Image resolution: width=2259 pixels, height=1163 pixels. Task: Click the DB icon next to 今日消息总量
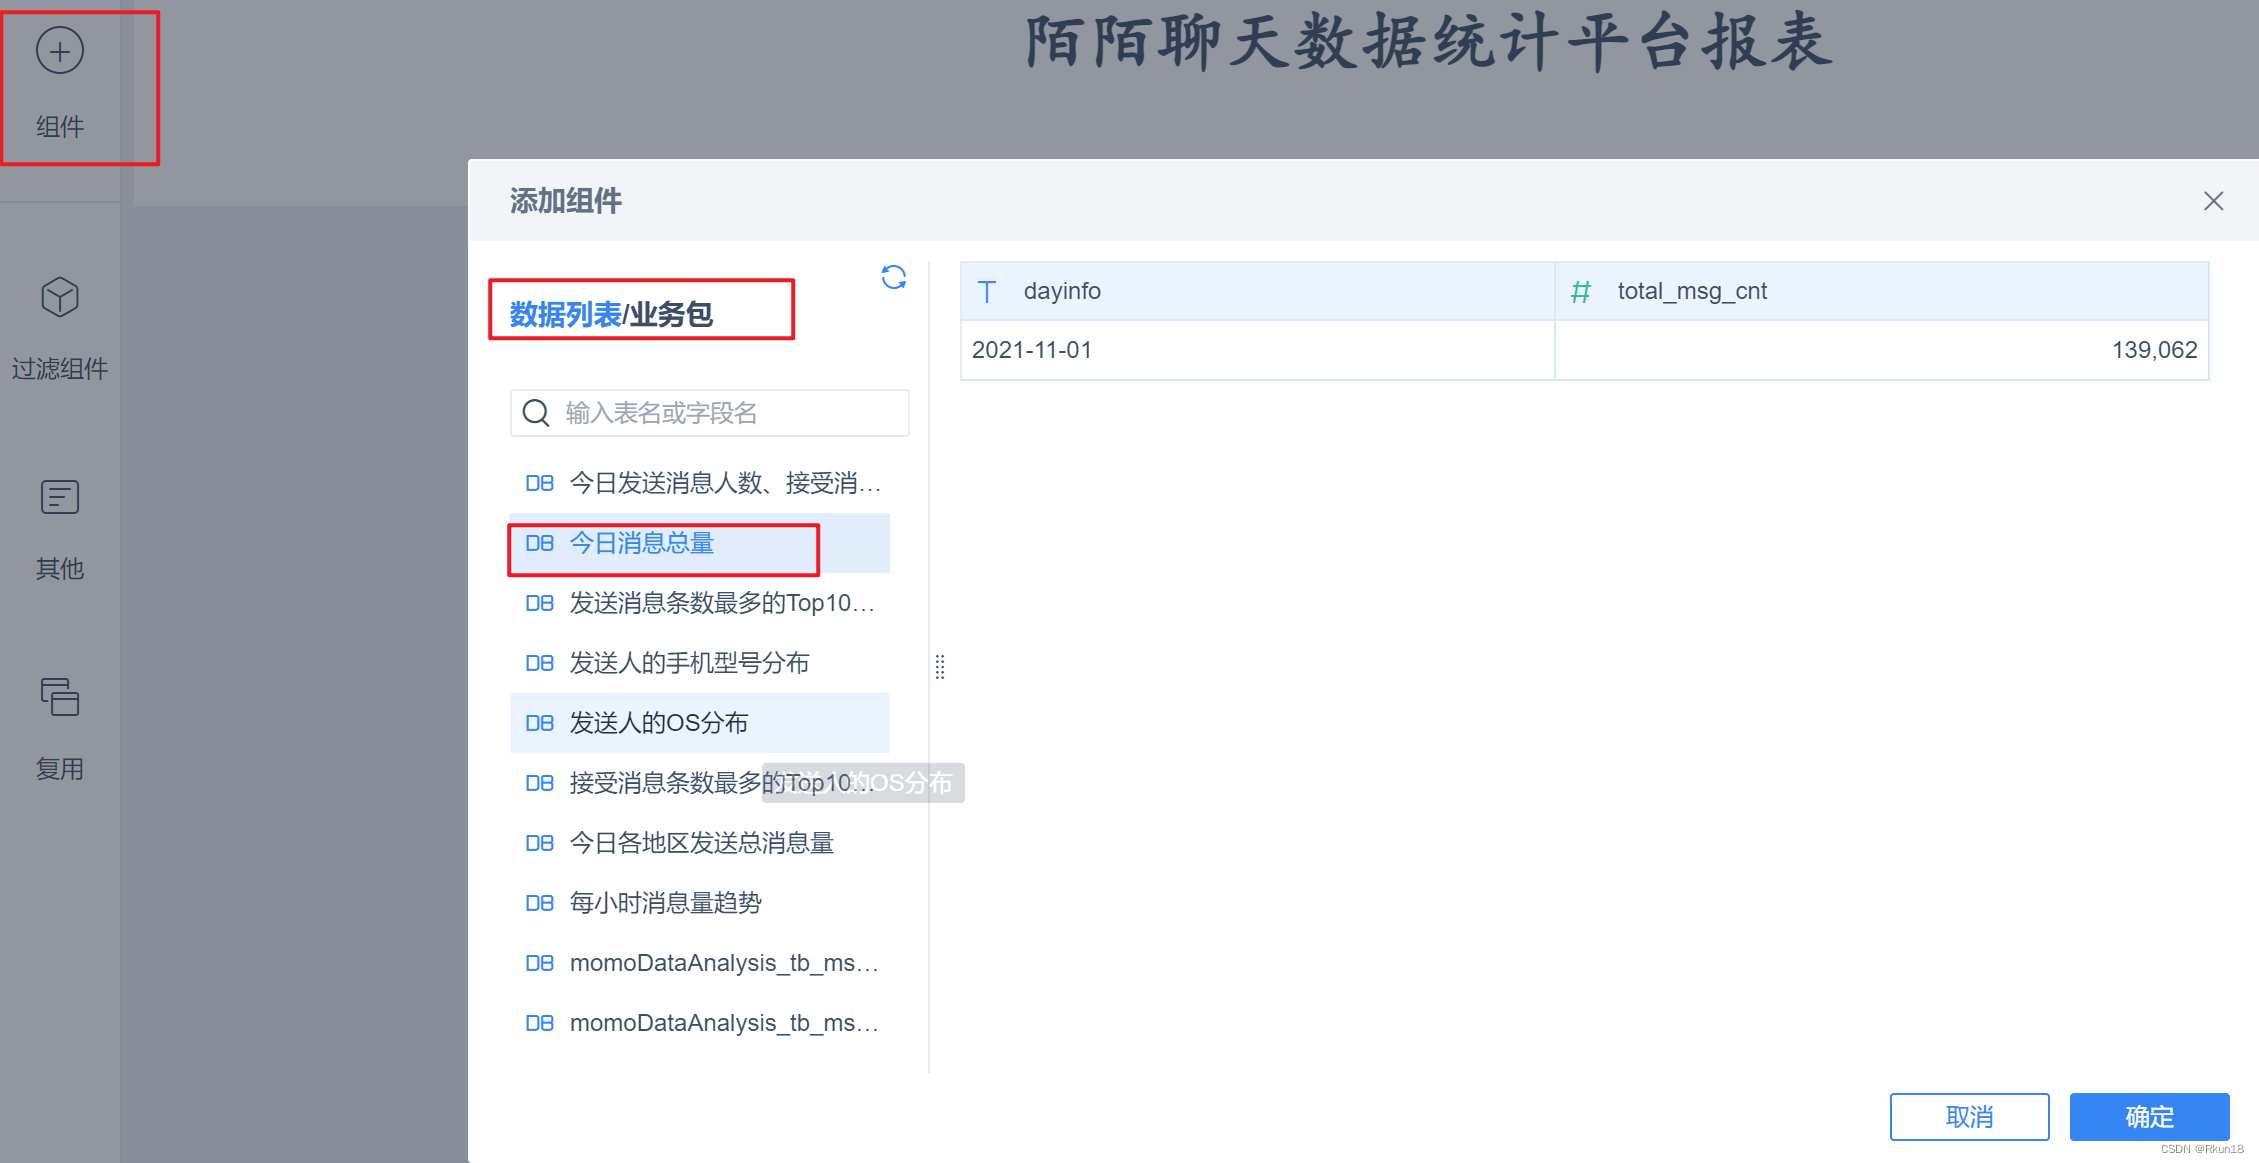(x=540, y=543)
